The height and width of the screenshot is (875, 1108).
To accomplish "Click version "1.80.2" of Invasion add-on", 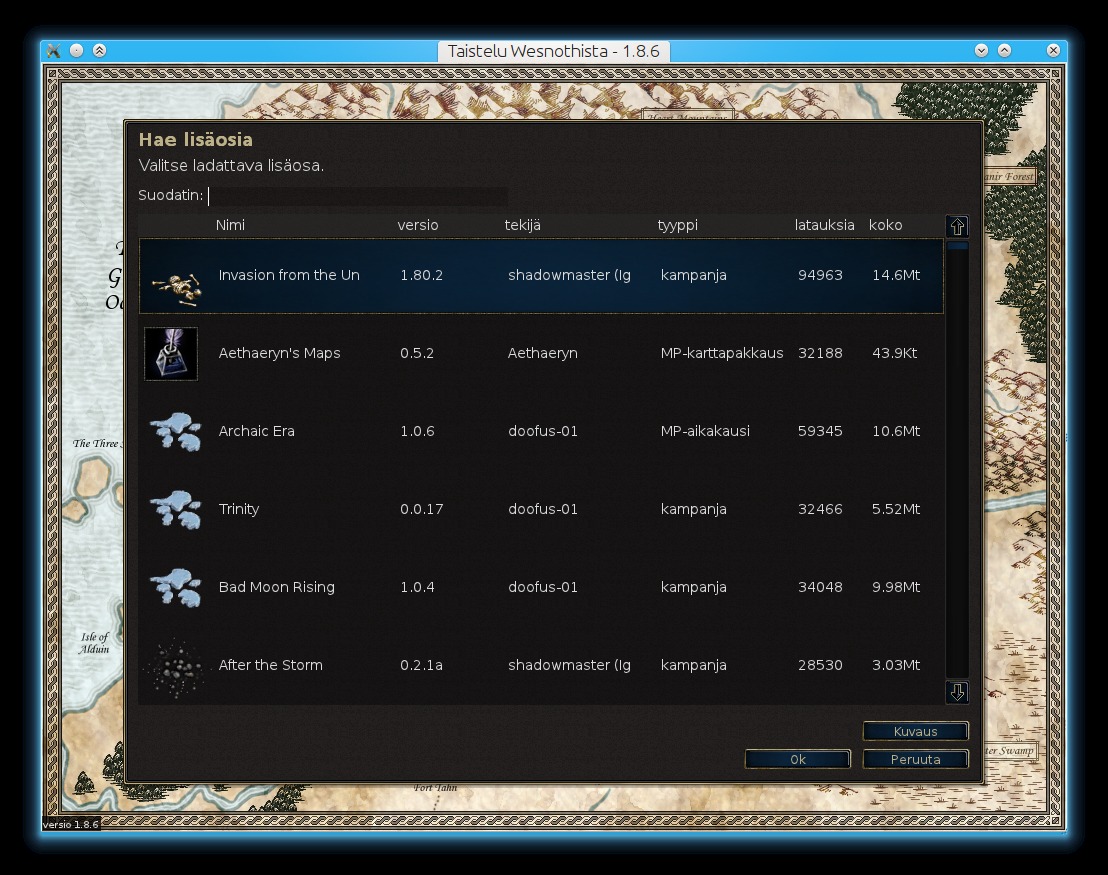I will pyautogui.click(x=421, y=275).
